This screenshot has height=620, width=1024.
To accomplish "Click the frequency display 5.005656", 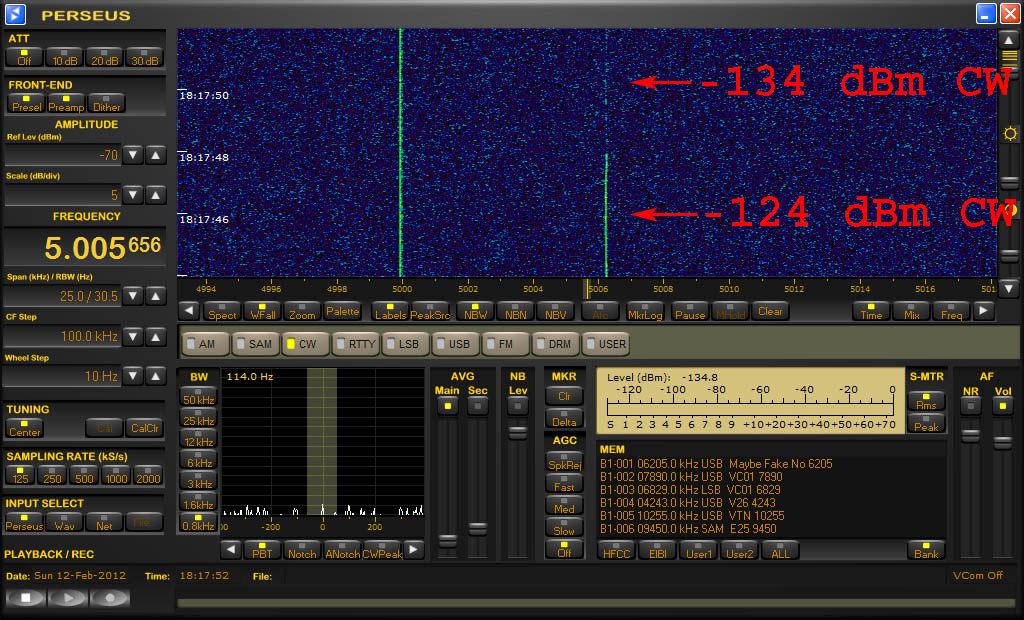I will tap(103, 247).
